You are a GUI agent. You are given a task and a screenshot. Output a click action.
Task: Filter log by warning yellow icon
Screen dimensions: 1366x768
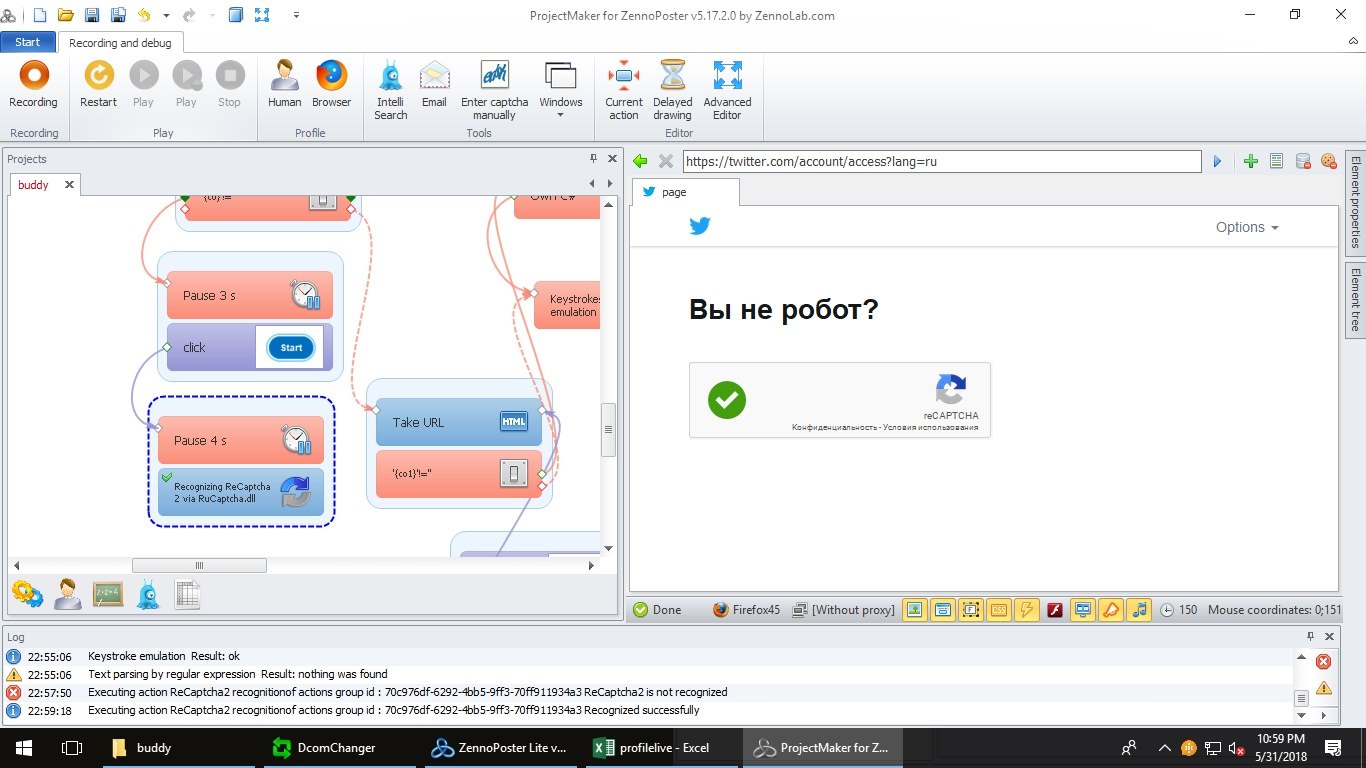(x=1323, y=687)
